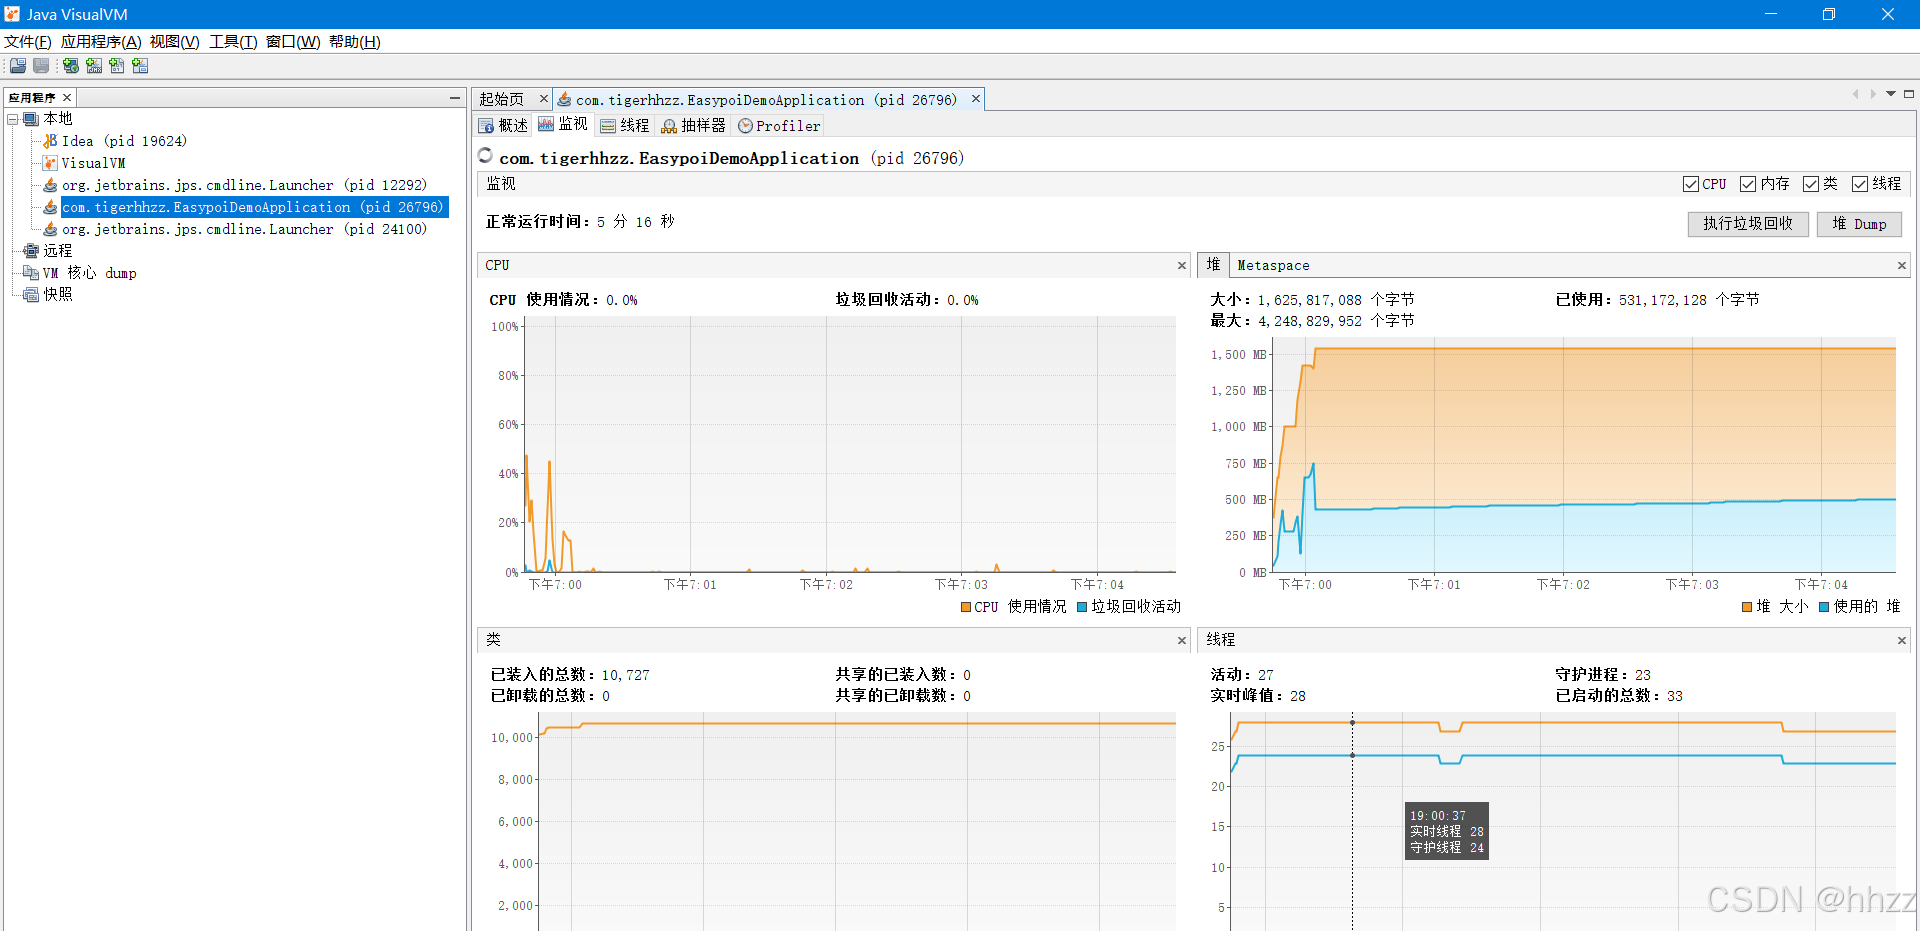Open the 帮助 menu
Image resolution: width=1920 pixels, height=931 pixels.
(354, 42)
